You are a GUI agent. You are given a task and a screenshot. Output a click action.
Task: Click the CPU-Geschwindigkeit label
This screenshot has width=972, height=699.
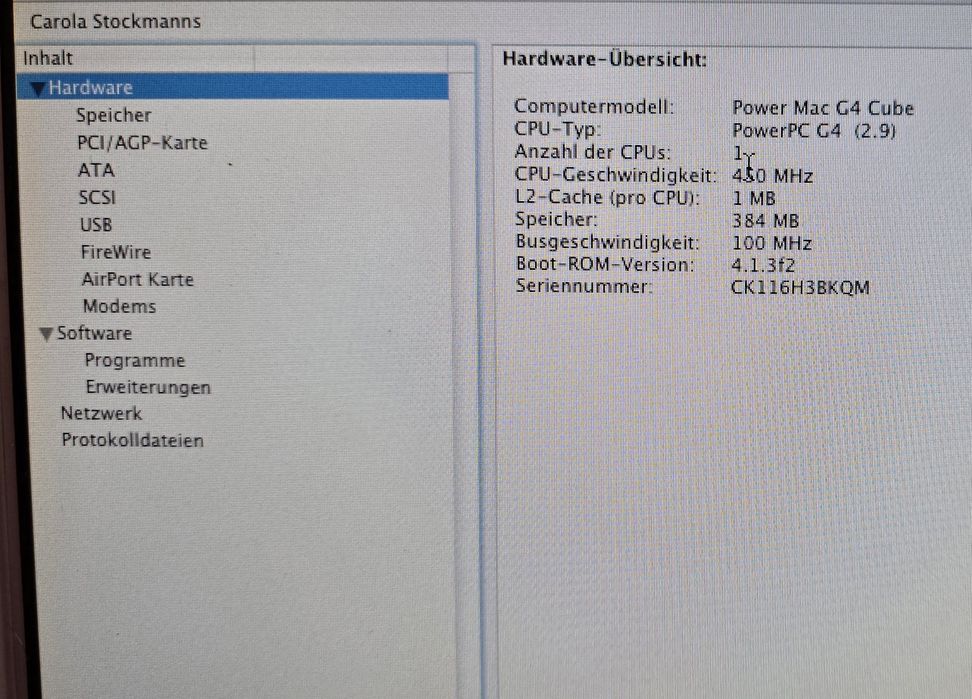point(615,175)
